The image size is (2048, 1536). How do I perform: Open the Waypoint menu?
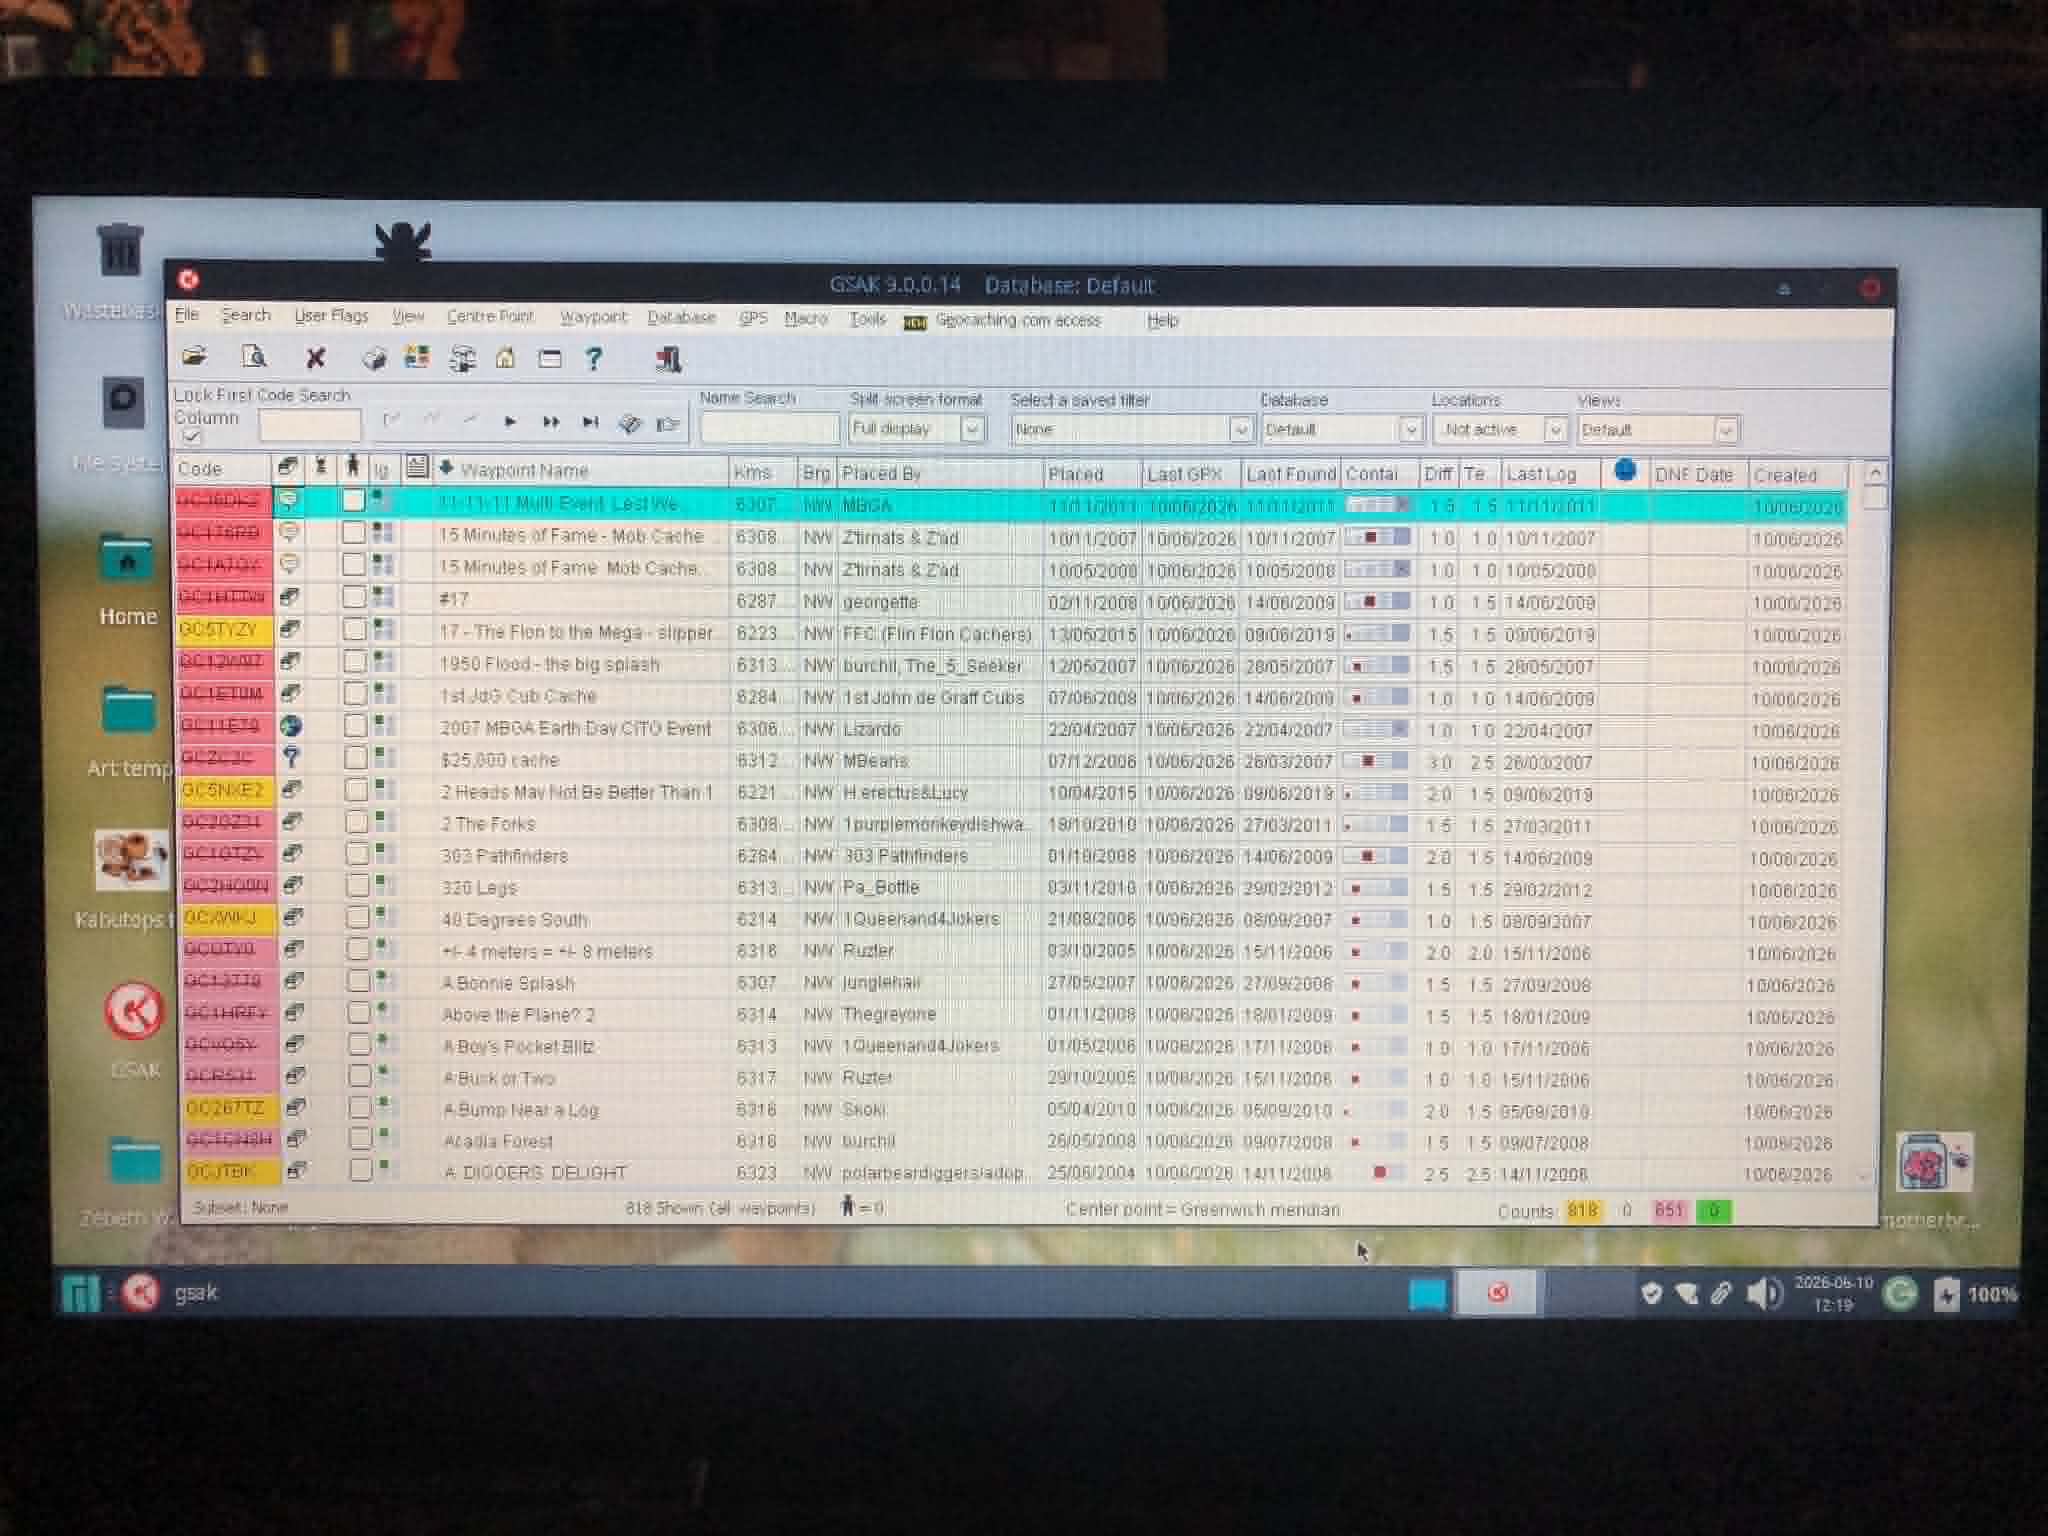(593, 317)
